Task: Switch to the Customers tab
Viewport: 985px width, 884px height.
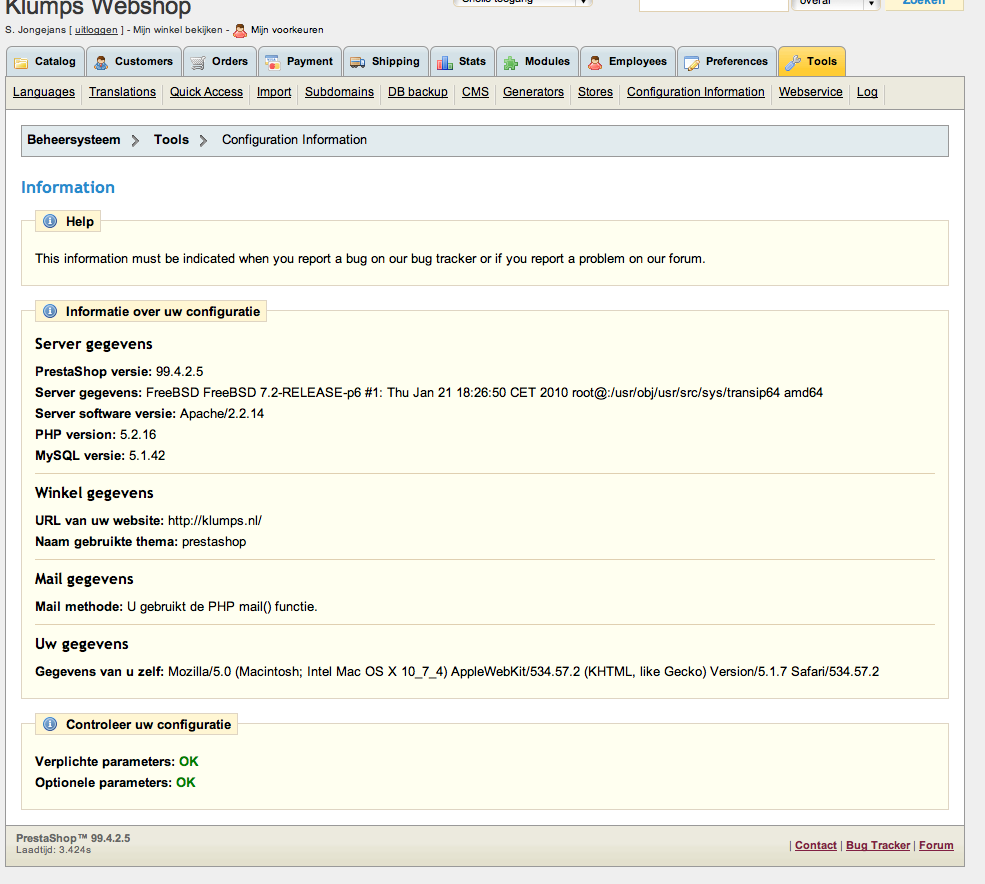Action: point(134,62)
